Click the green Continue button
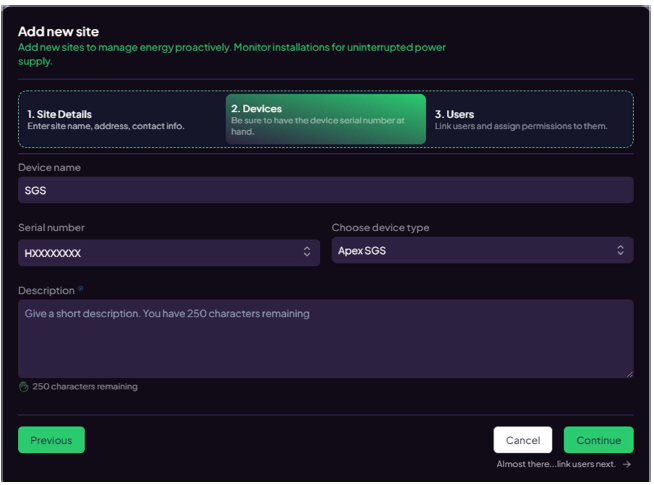The height and width of the screenshot is (485, 654). tap(599, 440)
